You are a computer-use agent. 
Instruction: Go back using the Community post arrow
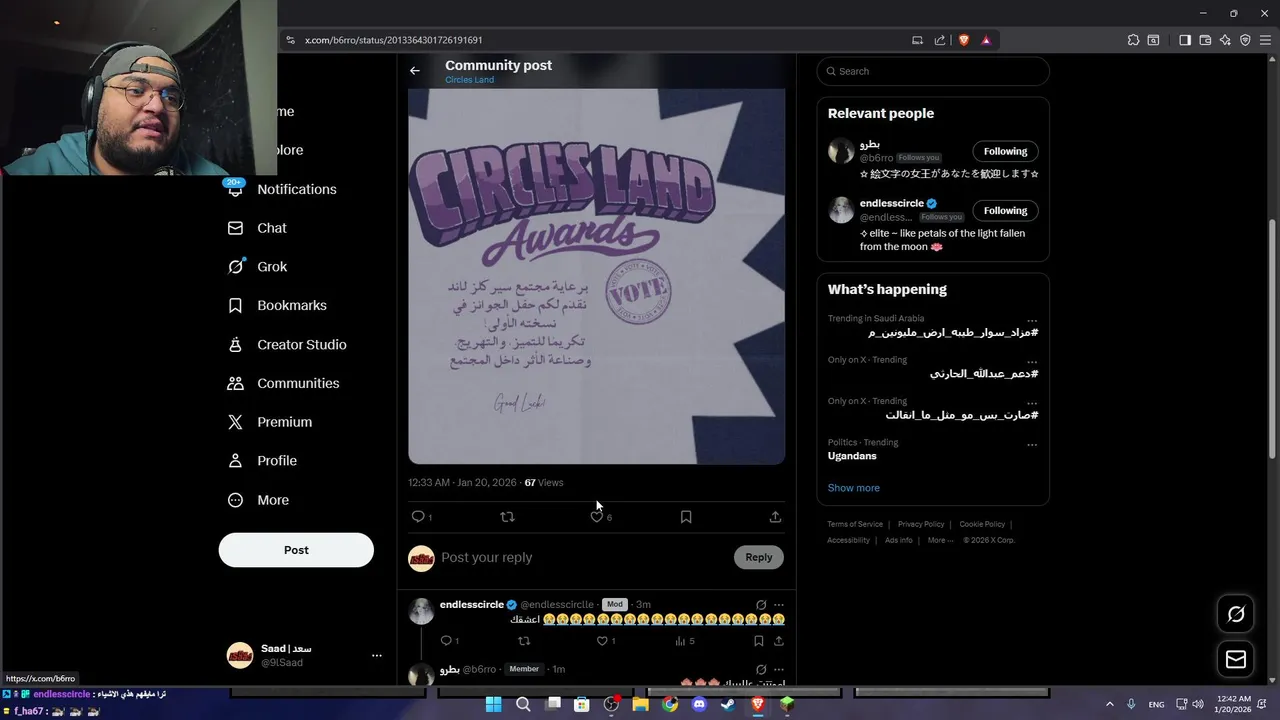click(x=415, y=71)
